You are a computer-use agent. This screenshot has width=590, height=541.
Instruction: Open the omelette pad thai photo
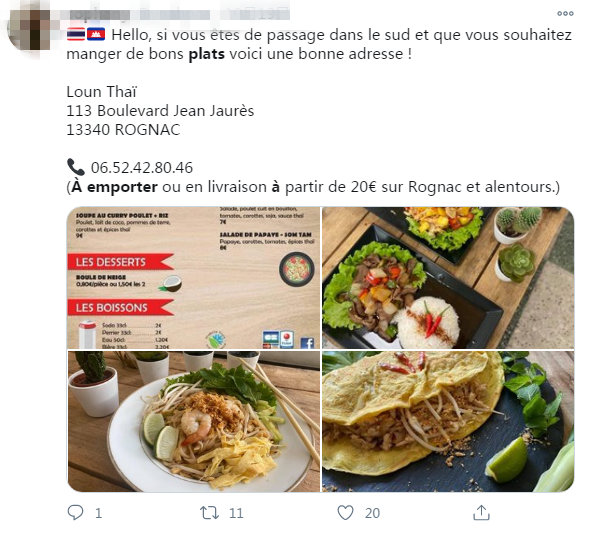point(448,421)
